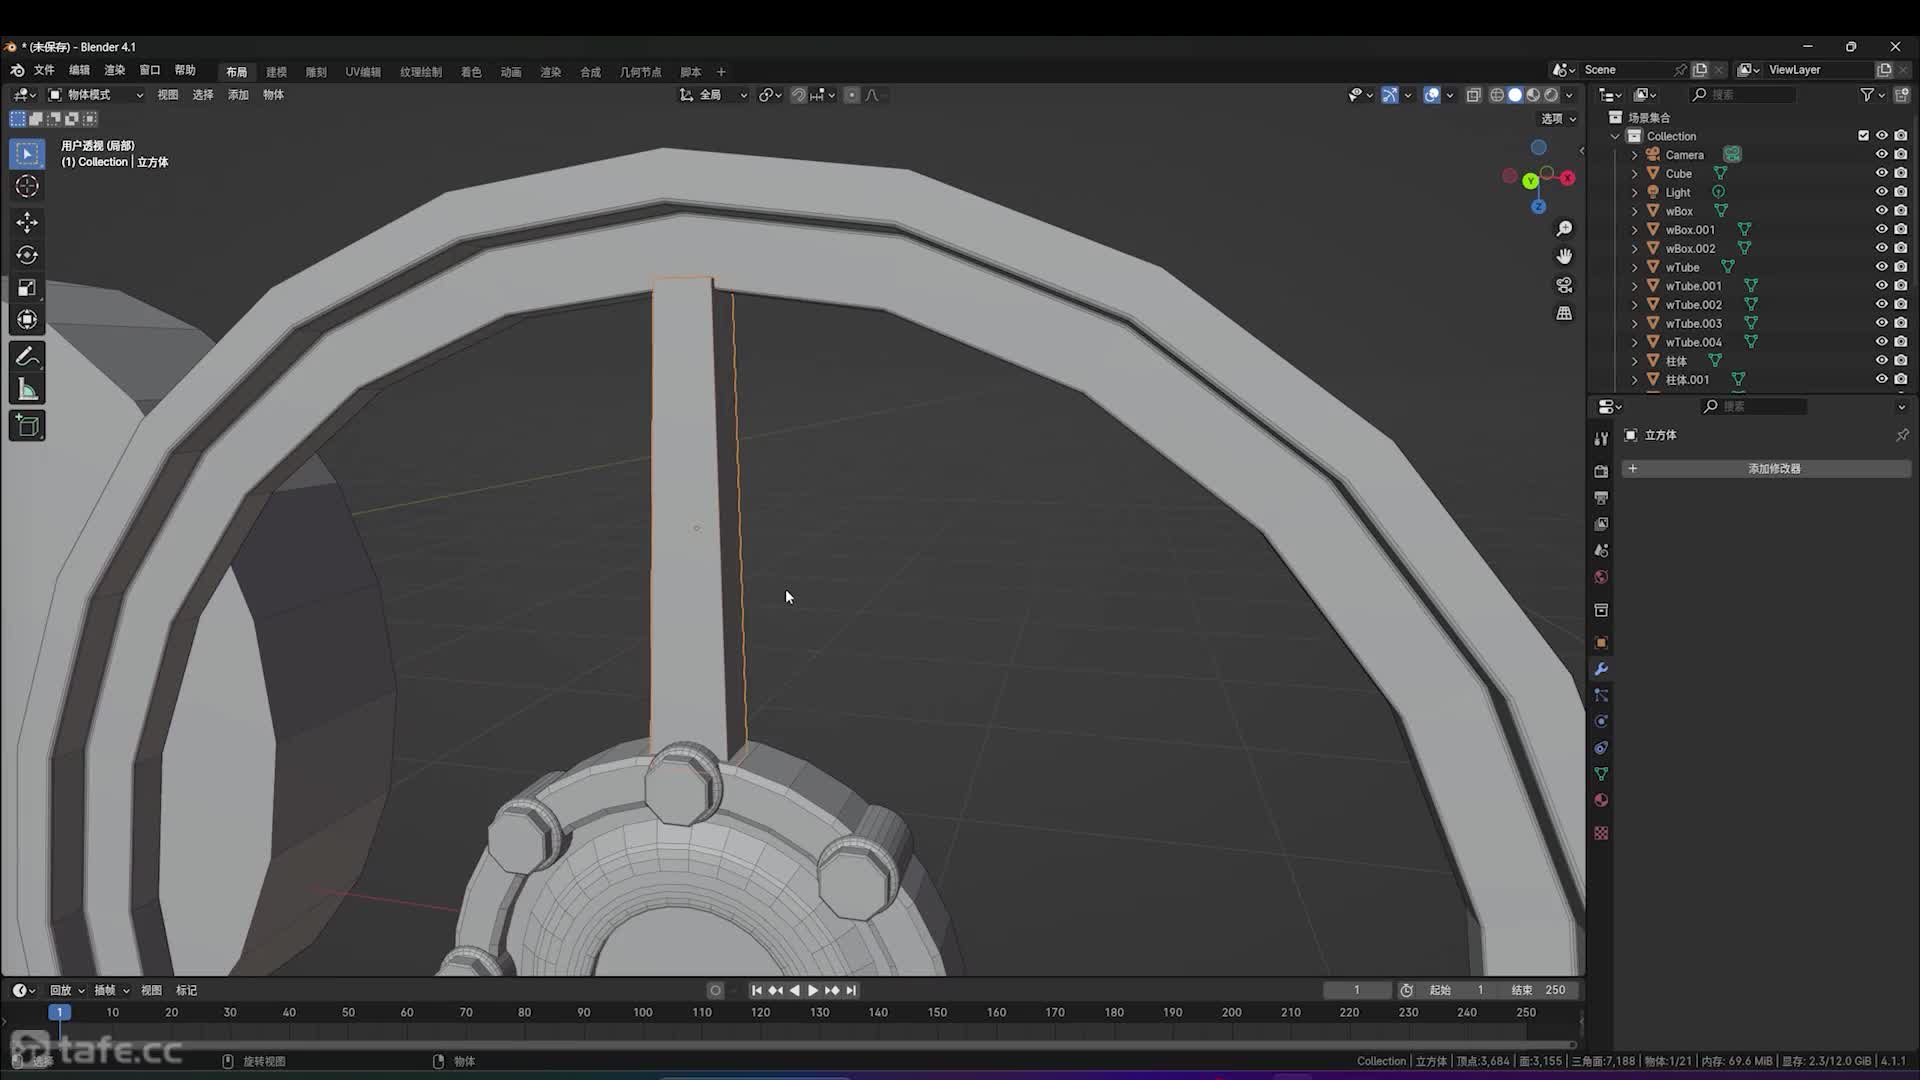This screenshot has height=1080, width=1920.
Task: Open the Texture properties checker icon
Action: click(x=1601, y=833)
